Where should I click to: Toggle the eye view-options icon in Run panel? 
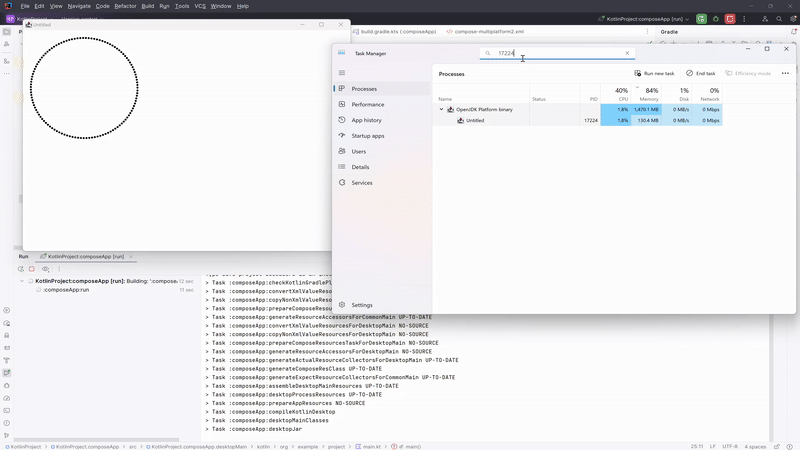click(x=46, y=269)
